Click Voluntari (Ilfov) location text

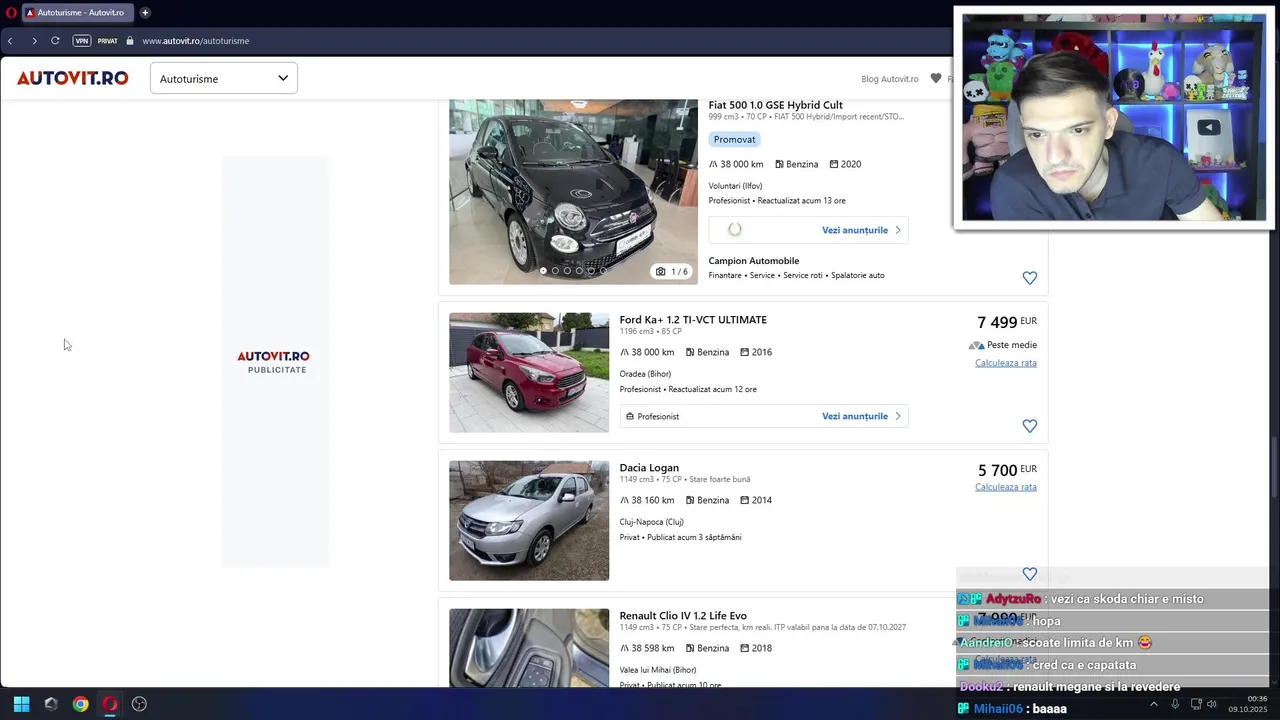735,186
